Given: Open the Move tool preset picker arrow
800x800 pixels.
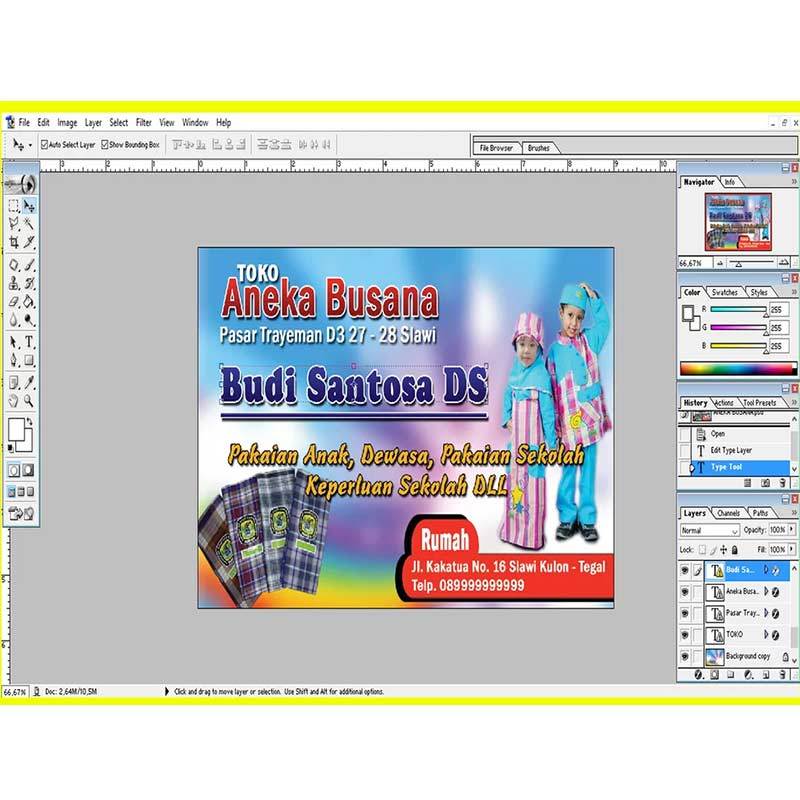Looking at the screenshot, I should pos(30,145).
